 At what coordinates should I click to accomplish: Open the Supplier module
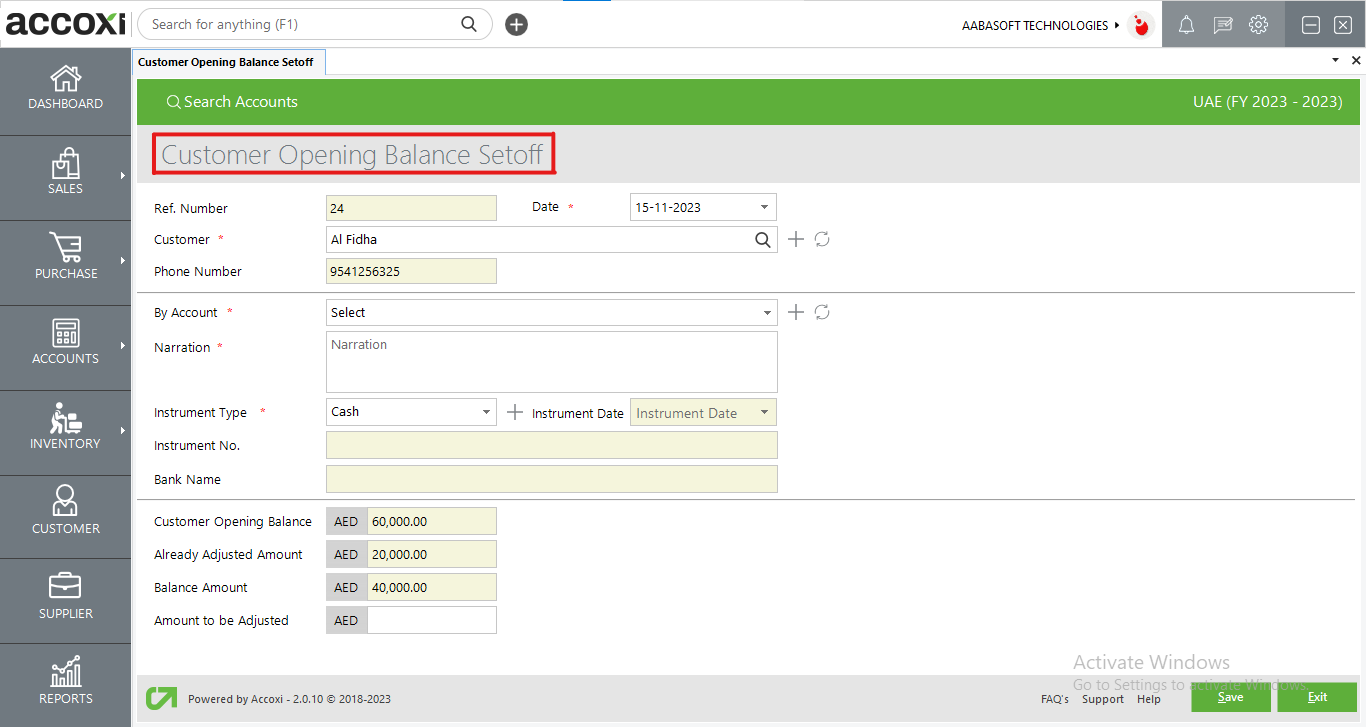pyautogui.click(x=65, y=598)
